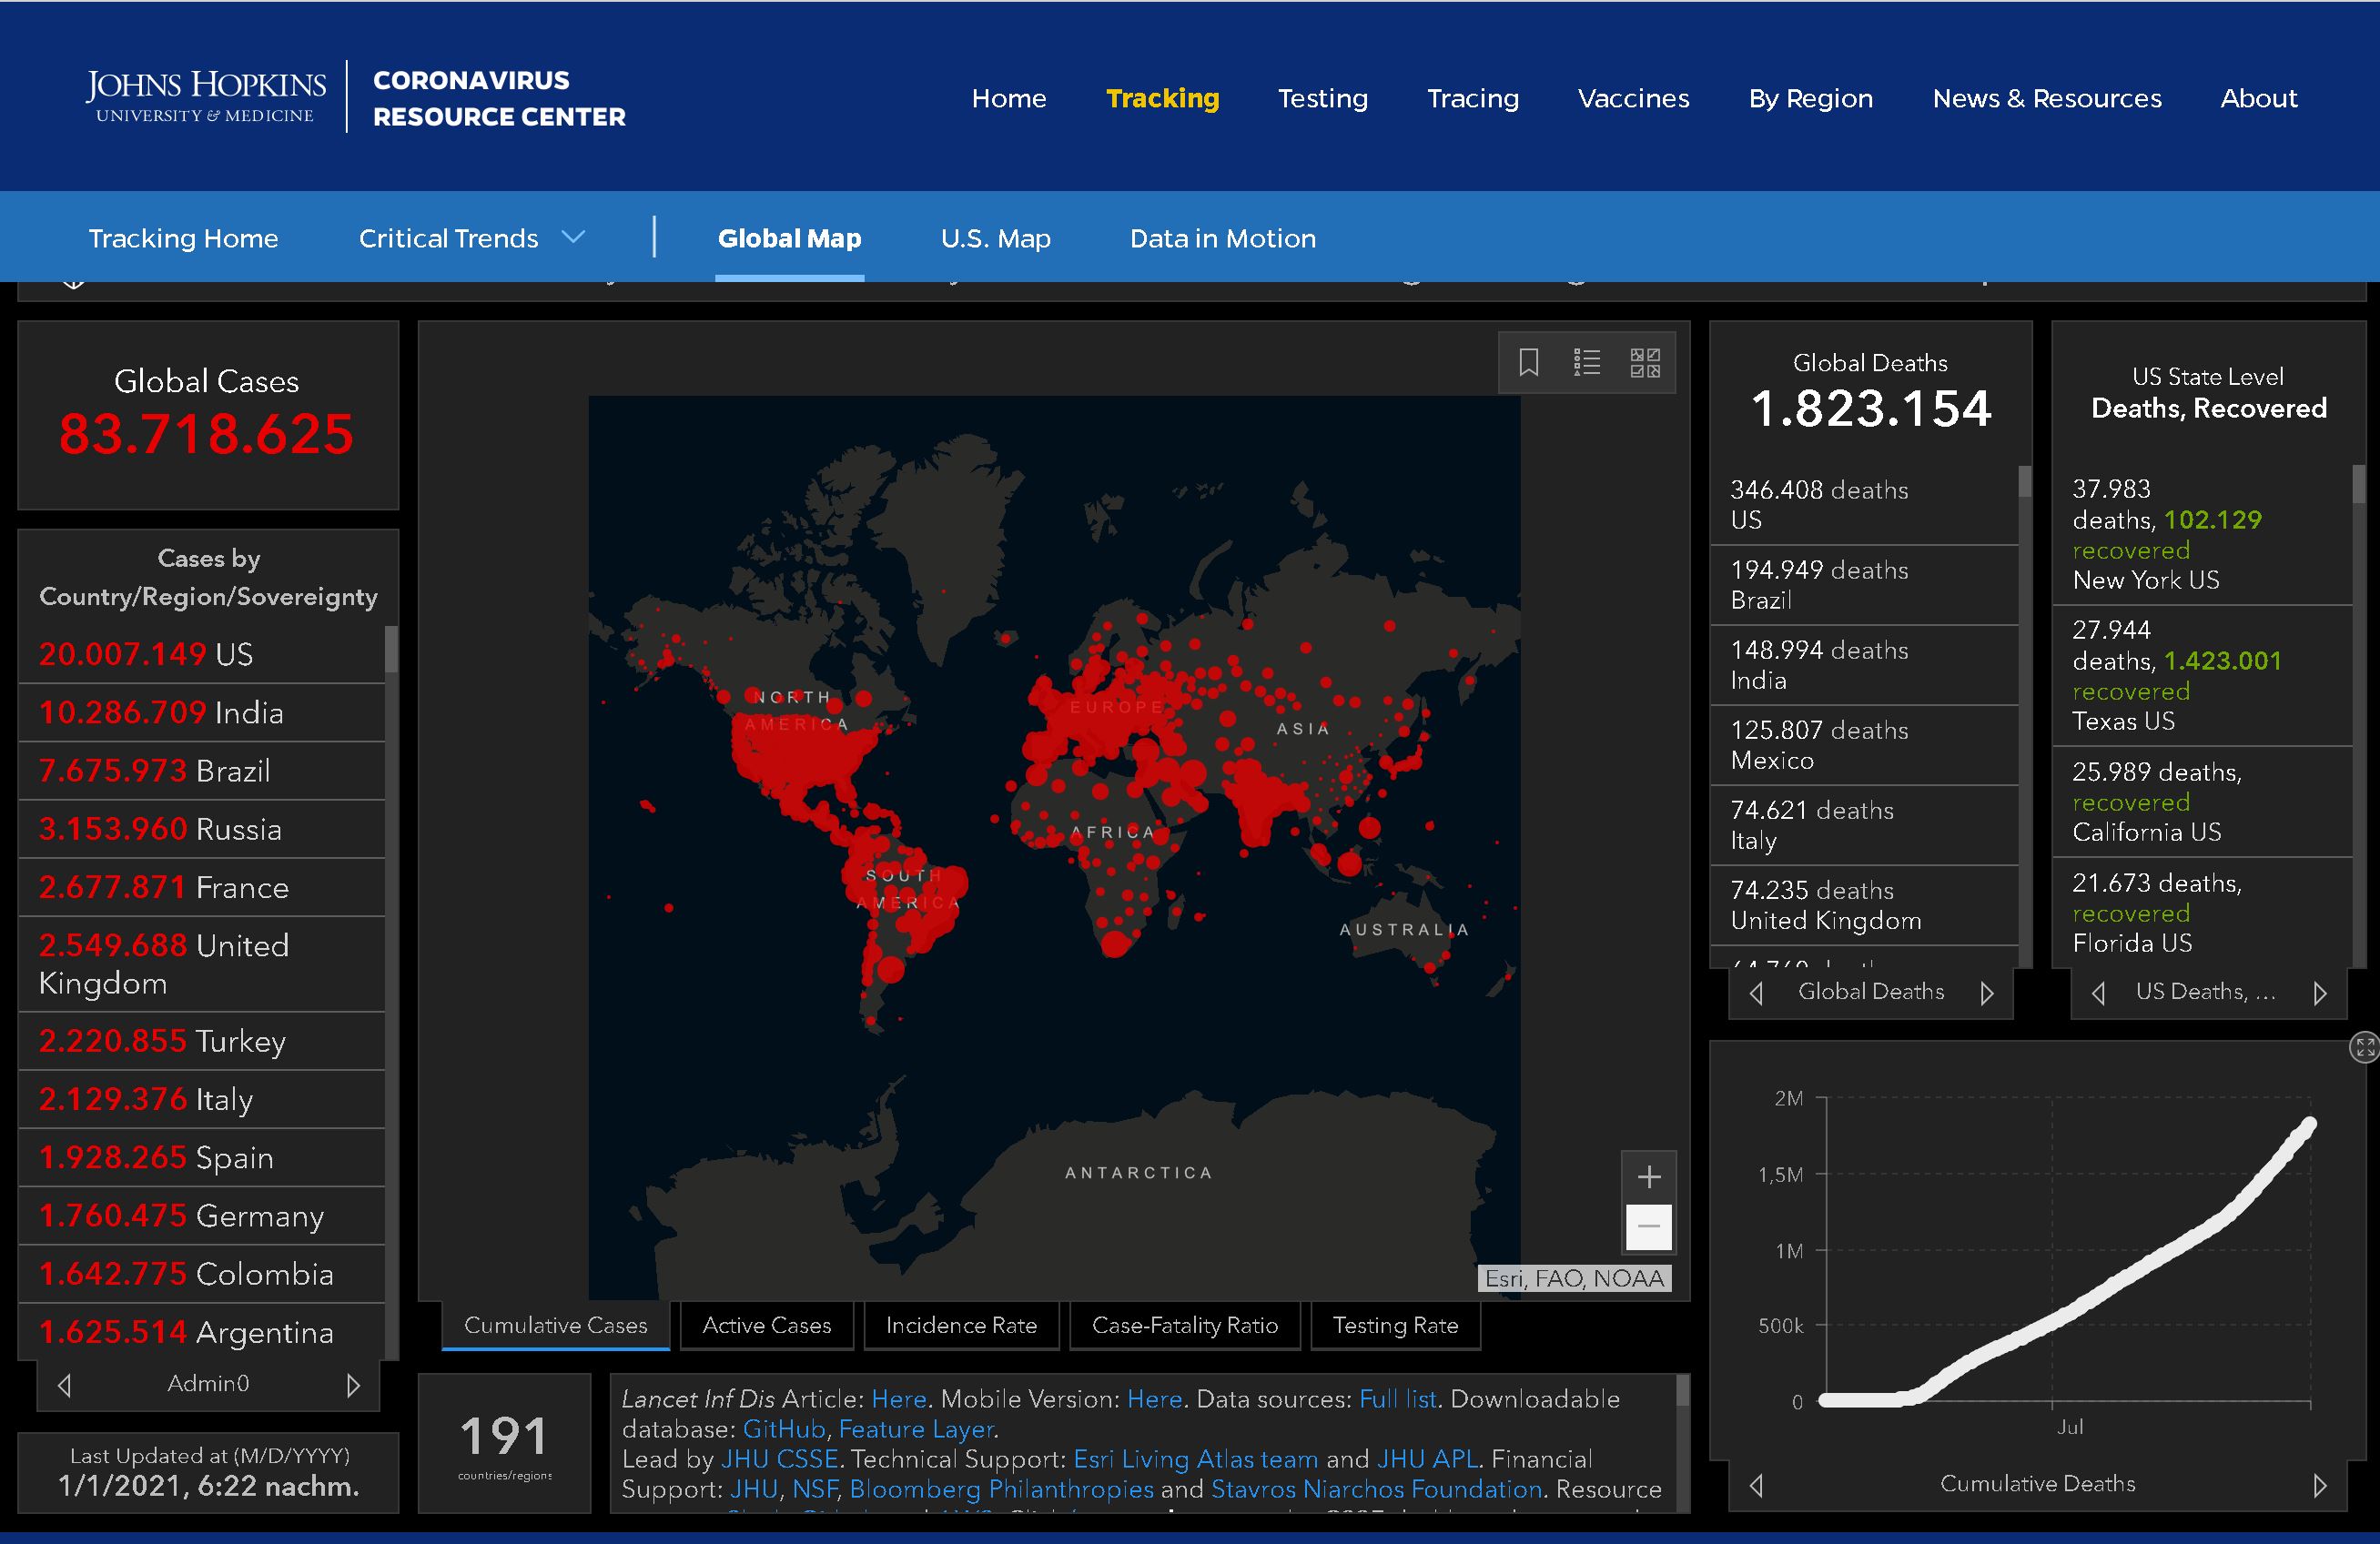The height and width of the screenshot is (1544, 2380).
Task: Select the Testing Rate map tab
Action: click(1395, 1325)
